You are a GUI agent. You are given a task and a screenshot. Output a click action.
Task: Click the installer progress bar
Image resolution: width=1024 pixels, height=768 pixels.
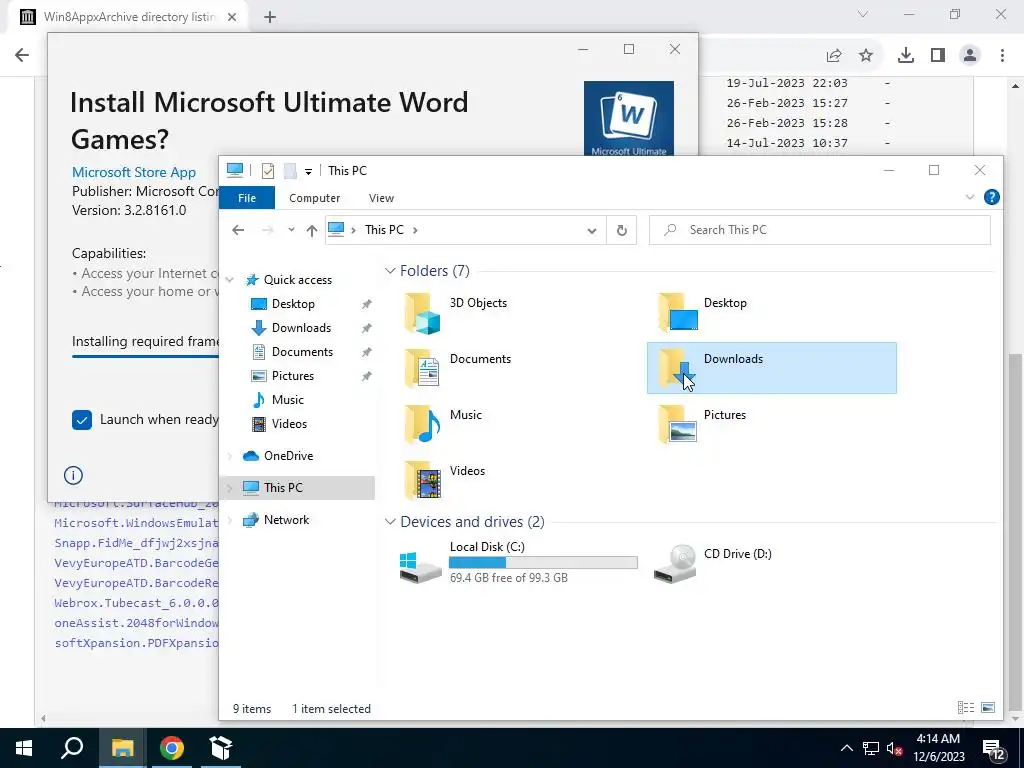coord(145,357)
